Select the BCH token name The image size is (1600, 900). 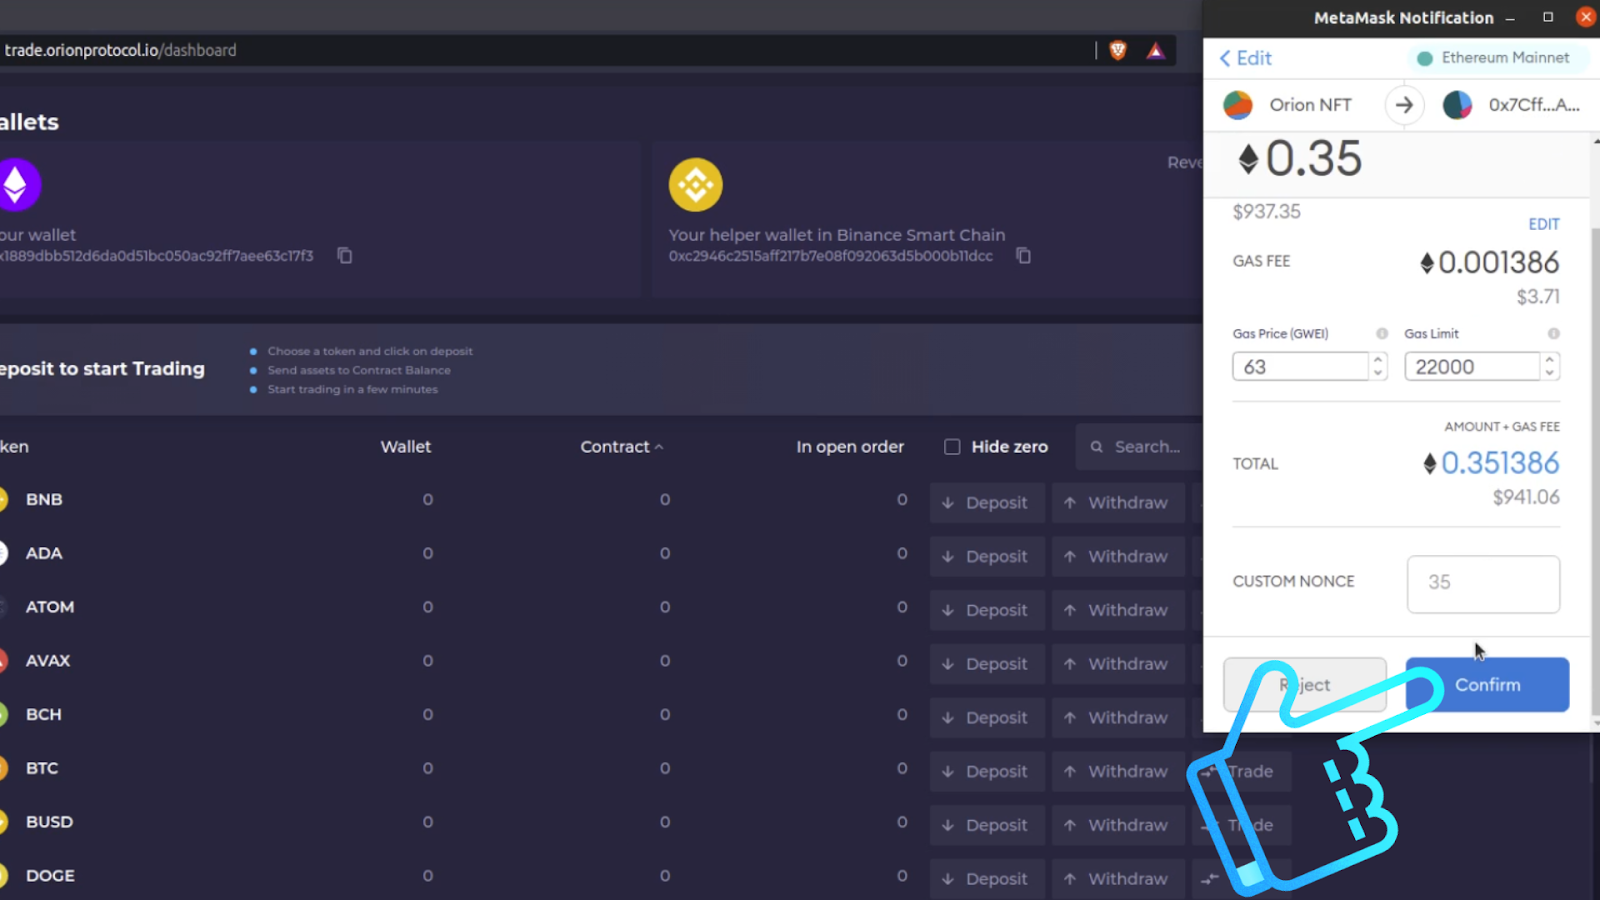click(x=44, y=714)
